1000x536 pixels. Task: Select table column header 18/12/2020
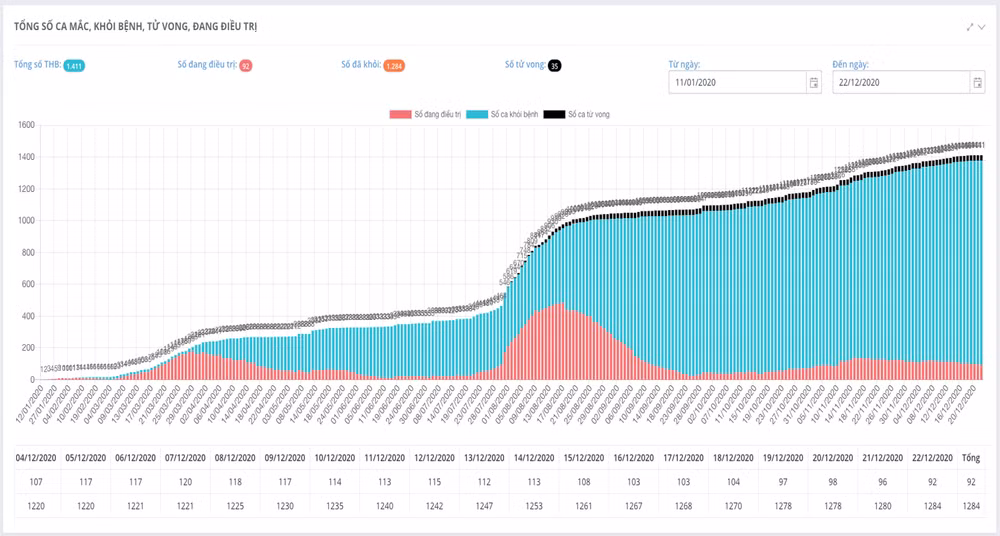732,458
